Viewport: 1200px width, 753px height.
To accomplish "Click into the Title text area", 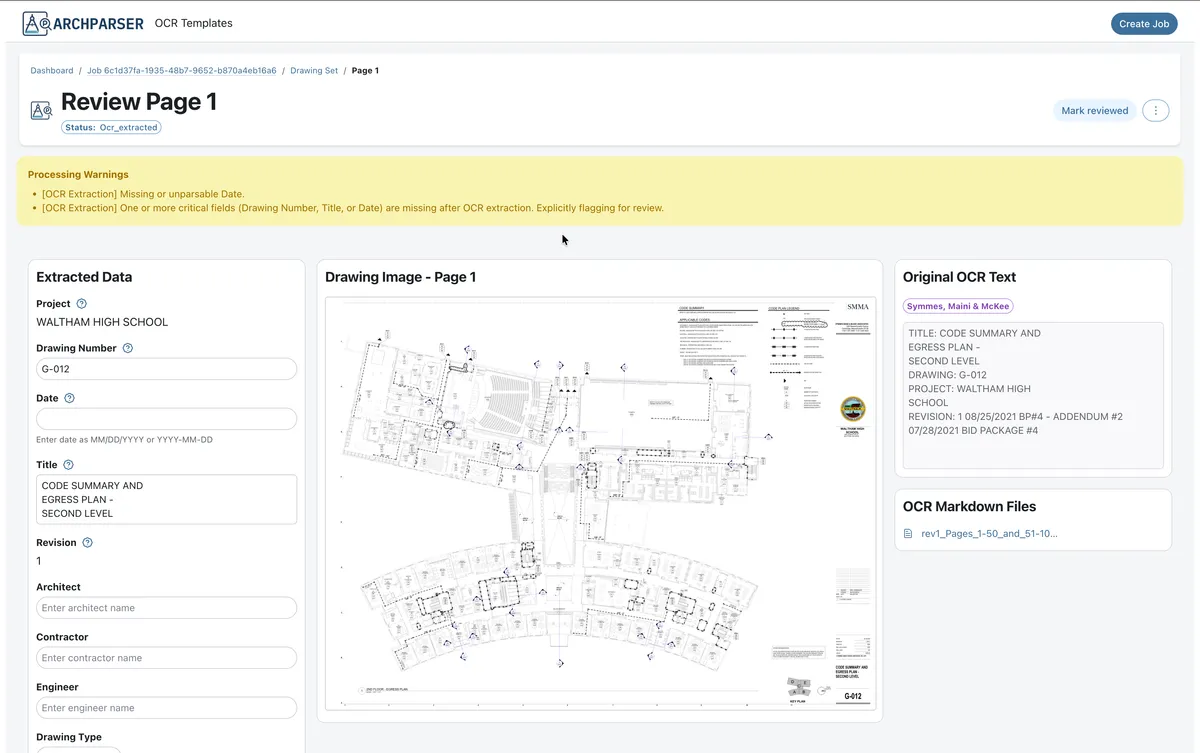I will [166, 499].
